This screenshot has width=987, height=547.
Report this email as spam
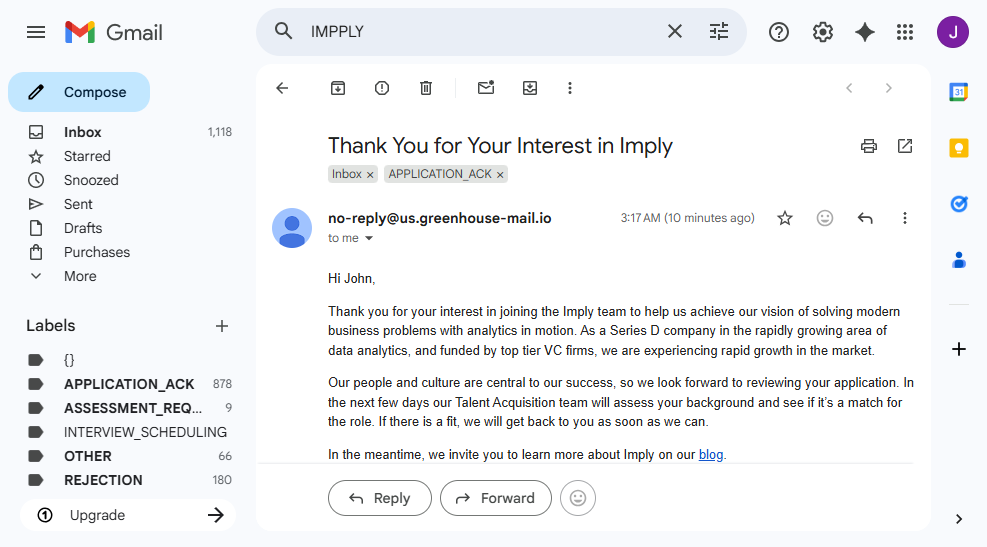382,88
